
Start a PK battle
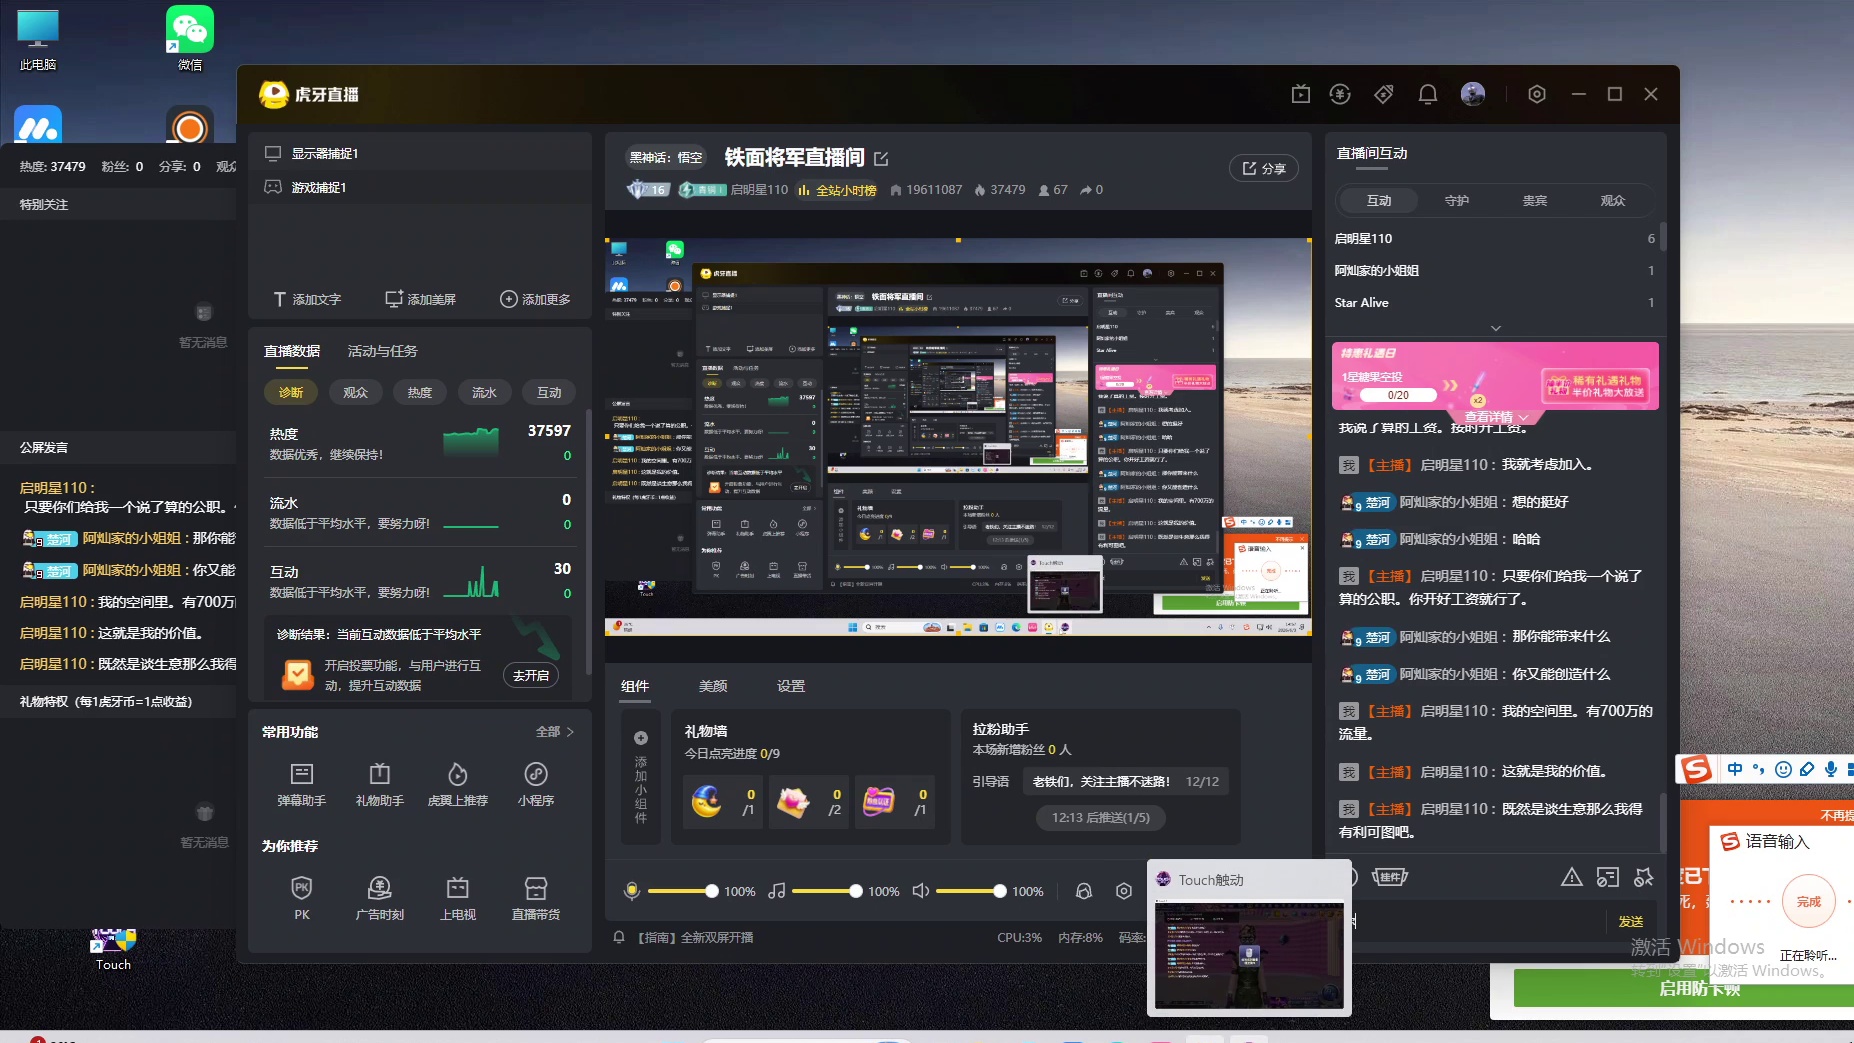click(x=302, y=898)
